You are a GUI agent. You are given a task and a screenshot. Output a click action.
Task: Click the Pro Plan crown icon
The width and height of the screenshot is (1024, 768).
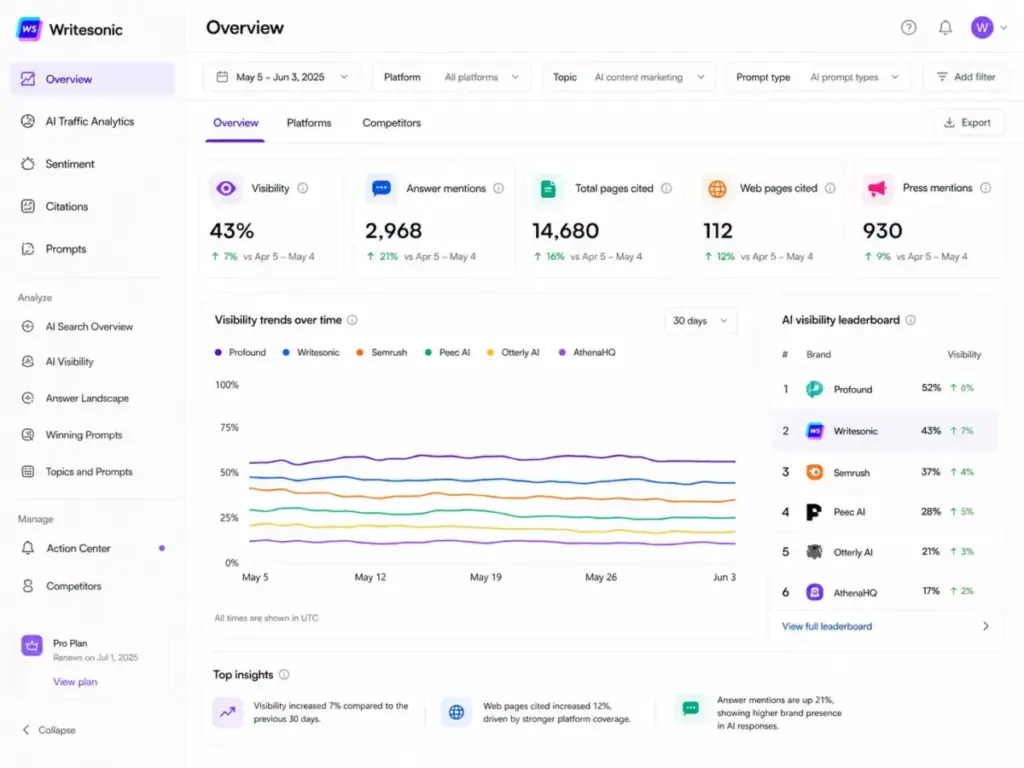pyautogui.click(x=31, y=645)
